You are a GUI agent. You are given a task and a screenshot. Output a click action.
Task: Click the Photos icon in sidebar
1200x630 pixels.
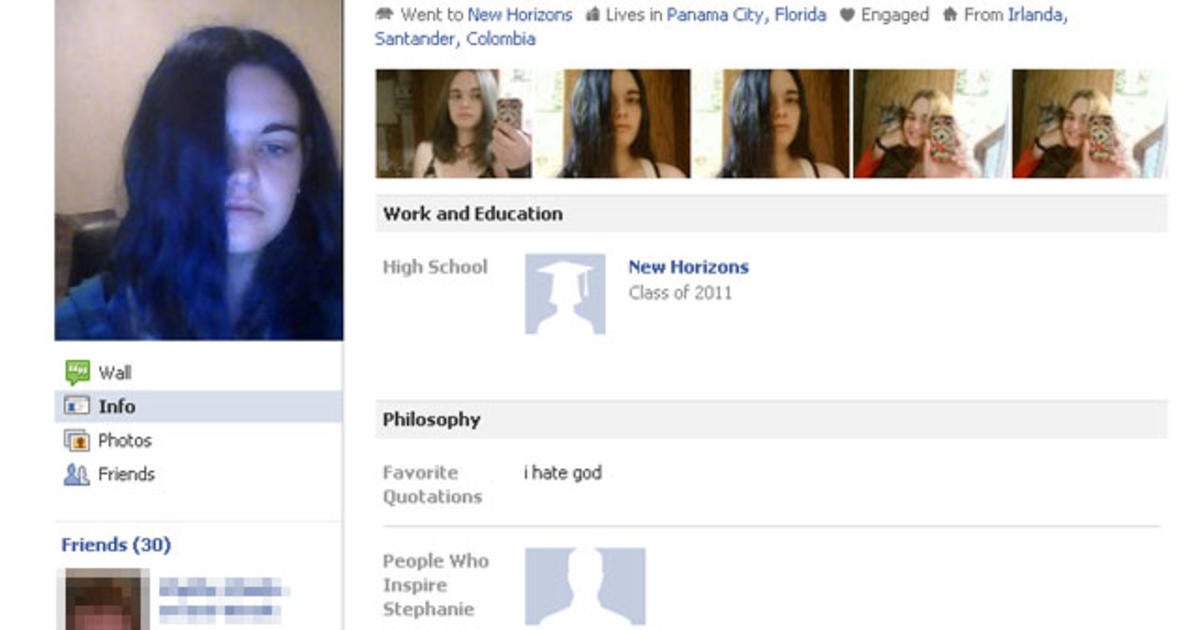click(77, 440)
